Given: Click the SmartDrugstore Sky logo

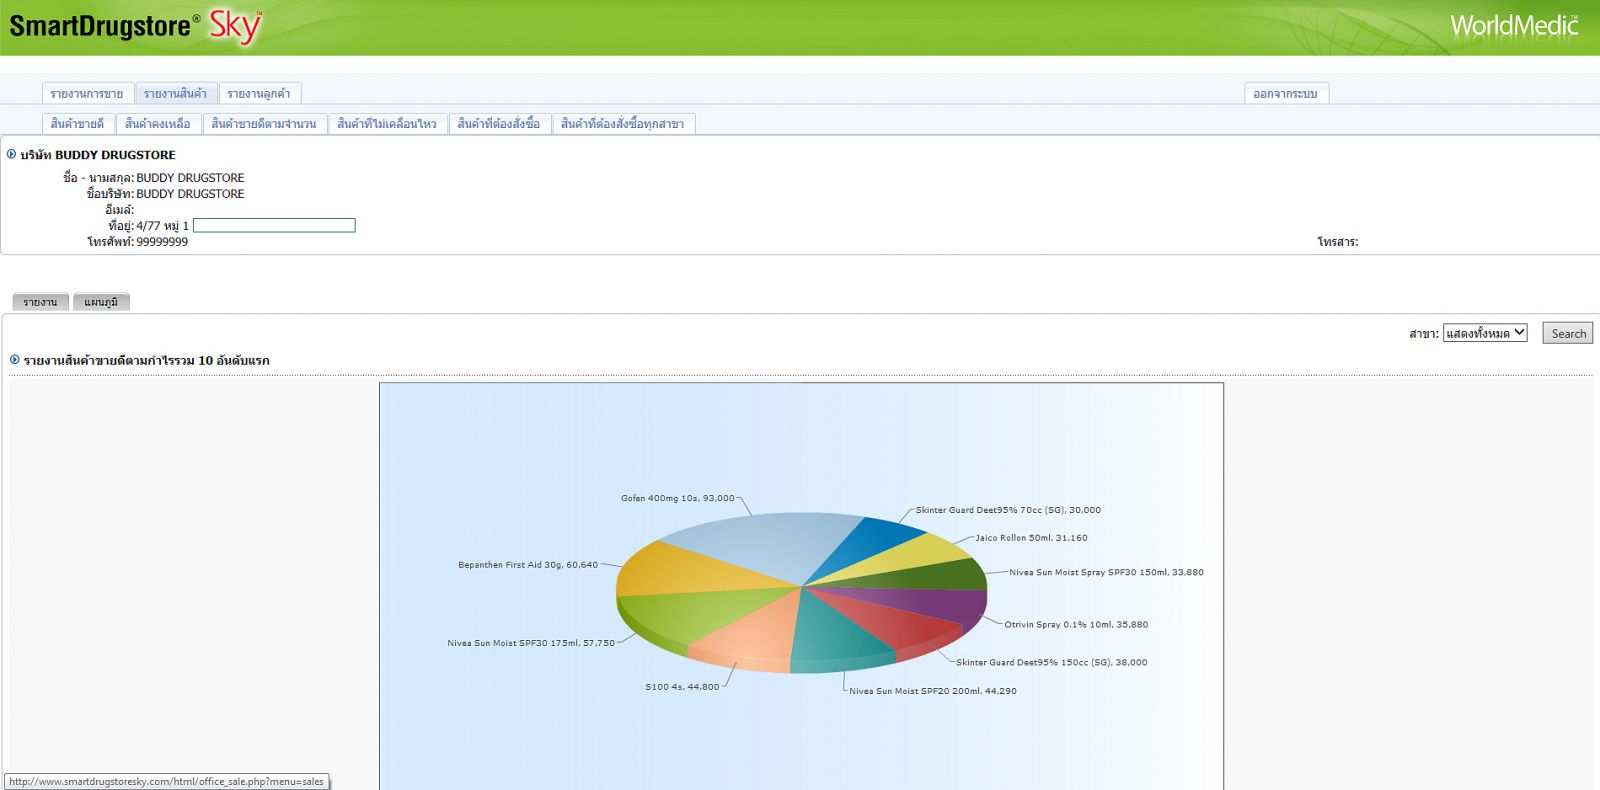Looking at the screenshot, I should [x=136, y=26].
